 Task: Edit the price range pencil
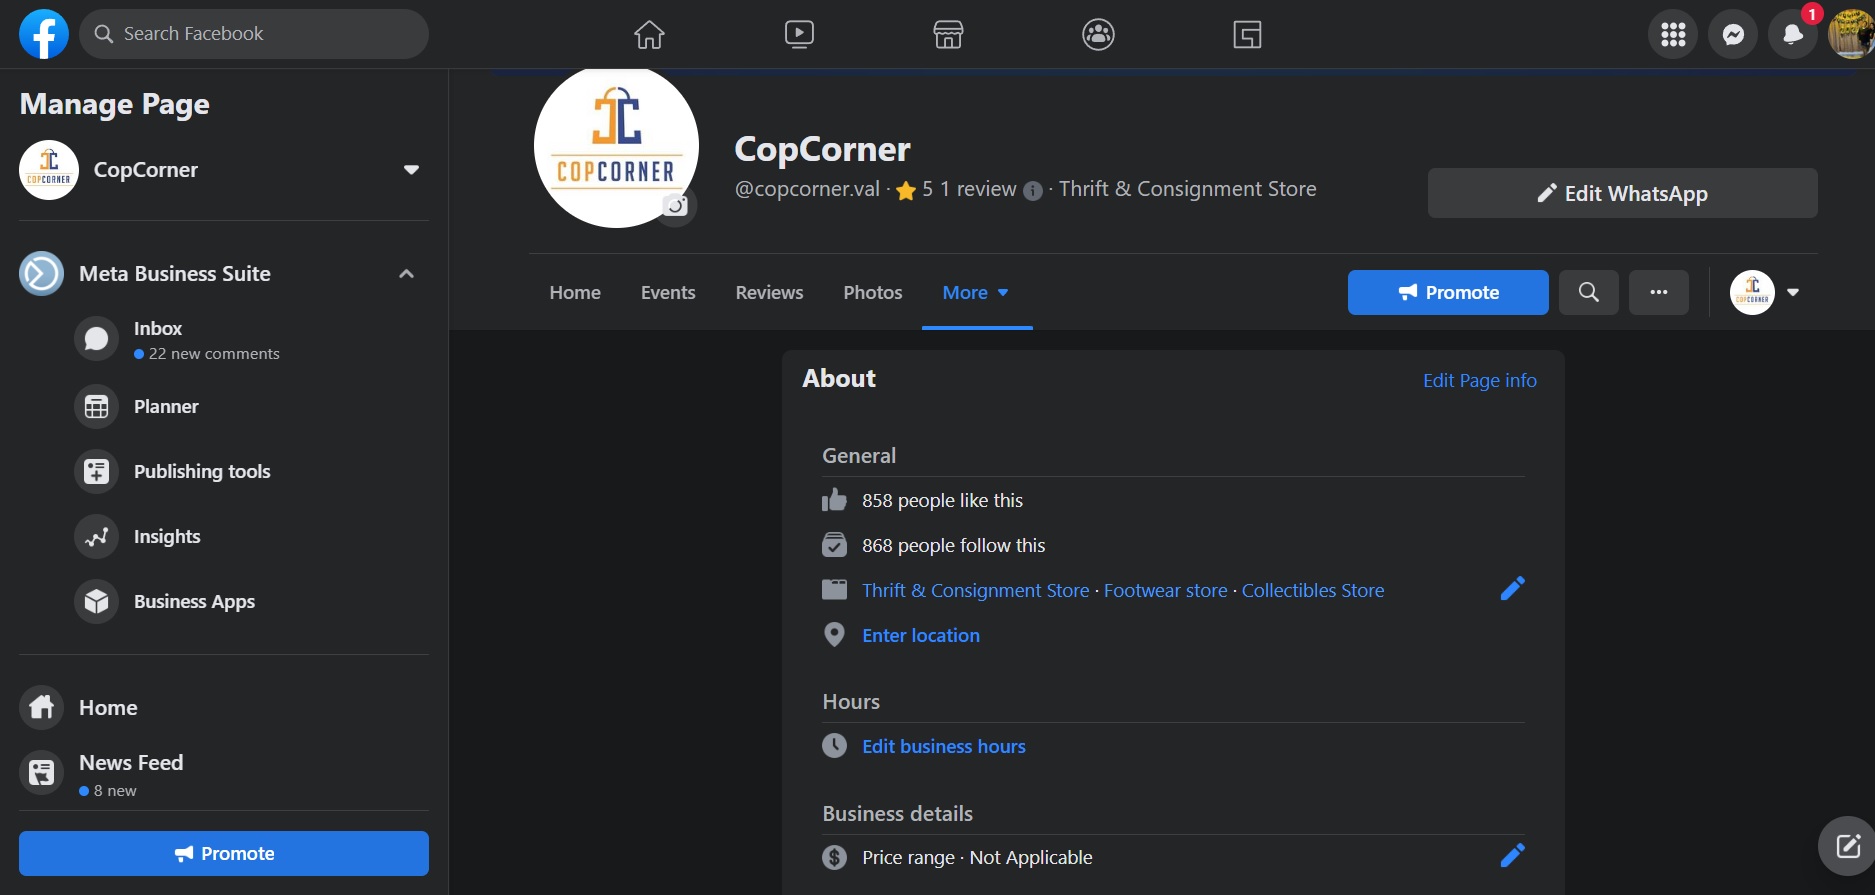coord(1512,856)
